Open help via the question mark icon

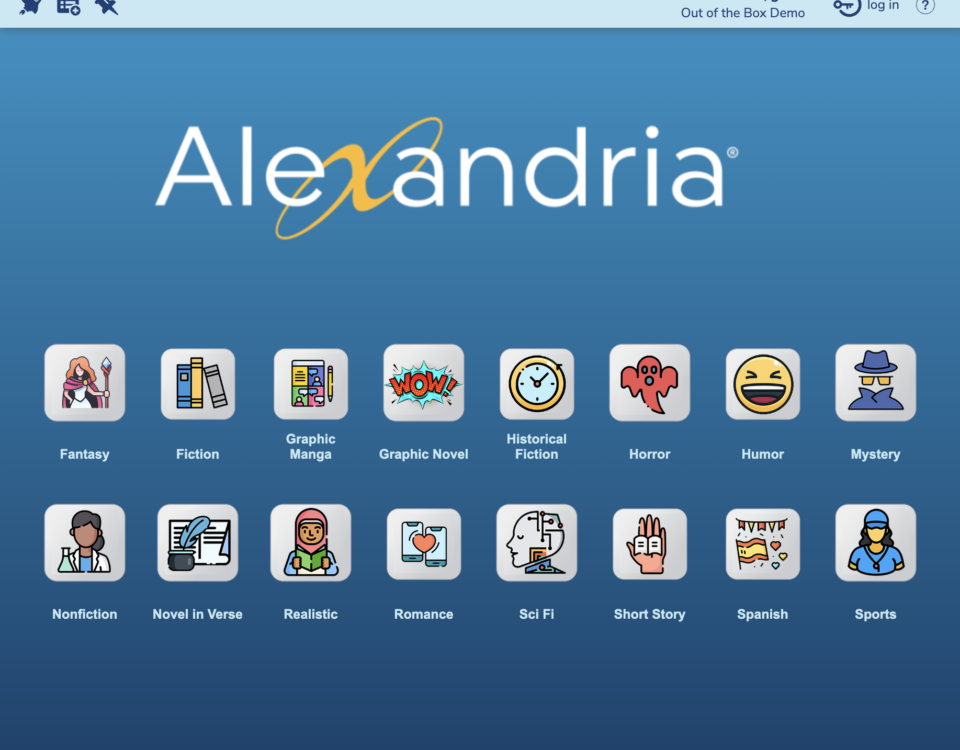coord(925,6)
